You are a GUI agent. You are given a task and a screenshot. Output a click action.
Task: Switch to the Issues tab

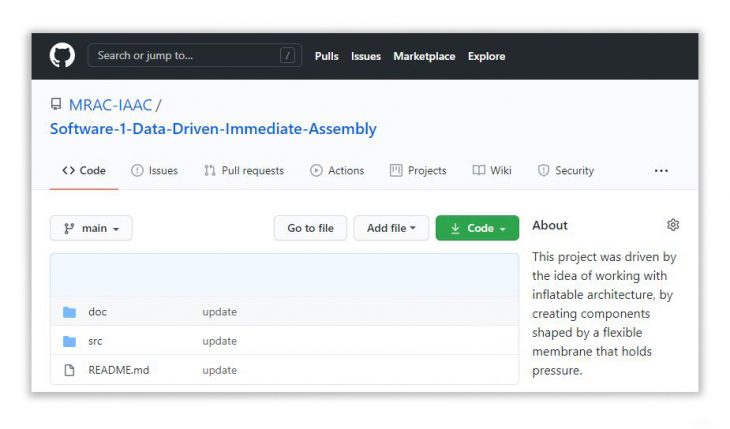tap(154, 171)
